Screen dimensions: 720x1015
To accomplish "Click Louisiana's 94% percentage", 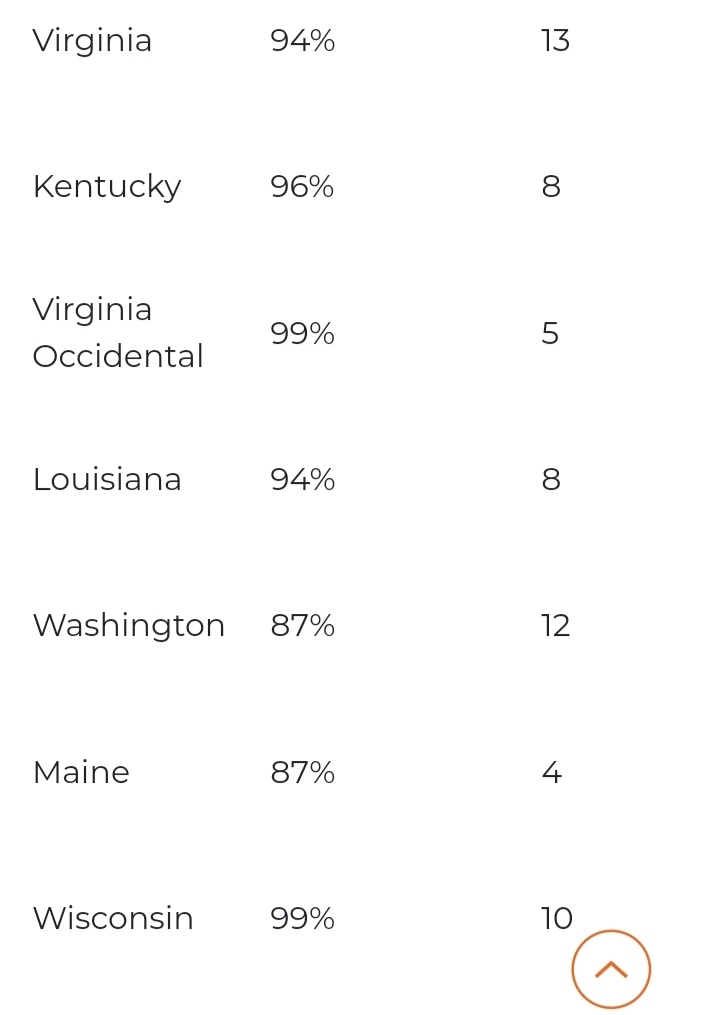I will point(302,480).
